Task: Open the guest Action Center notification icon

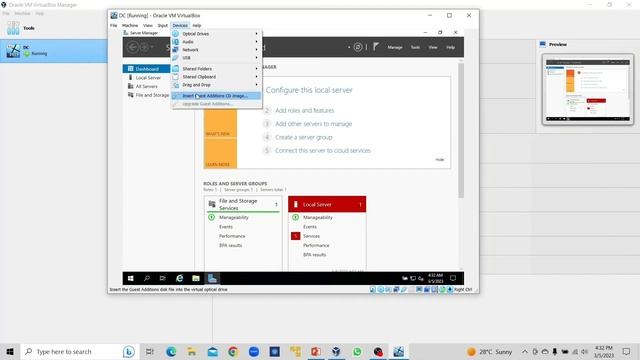Action: [453, 278]
